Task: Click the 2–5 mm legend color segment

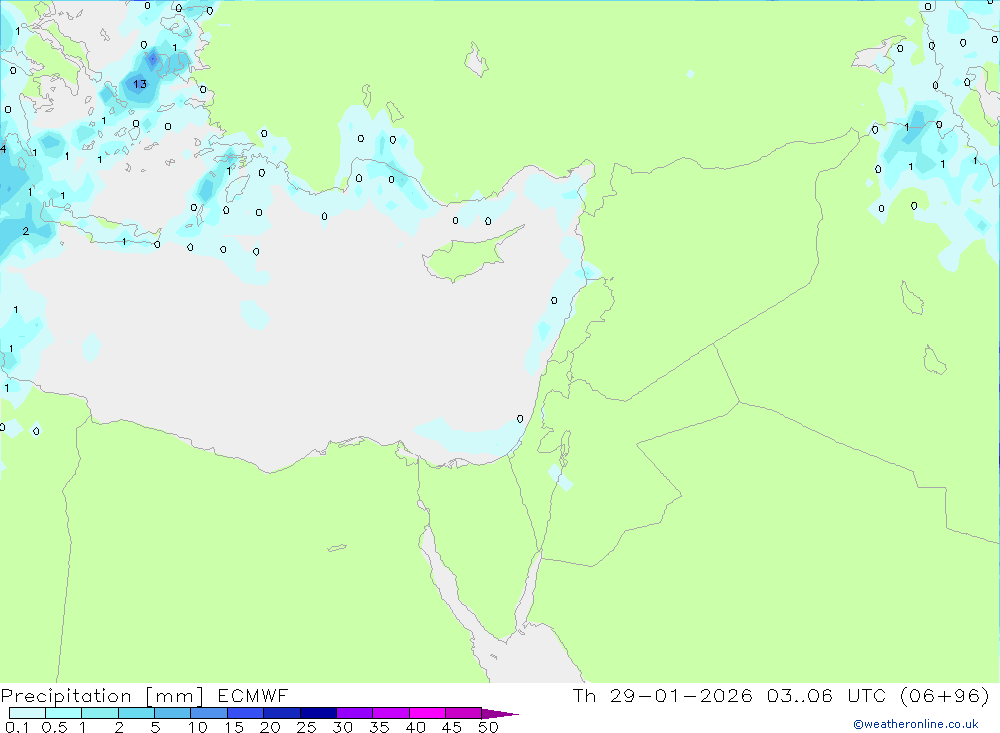Action: click(136, 713)
